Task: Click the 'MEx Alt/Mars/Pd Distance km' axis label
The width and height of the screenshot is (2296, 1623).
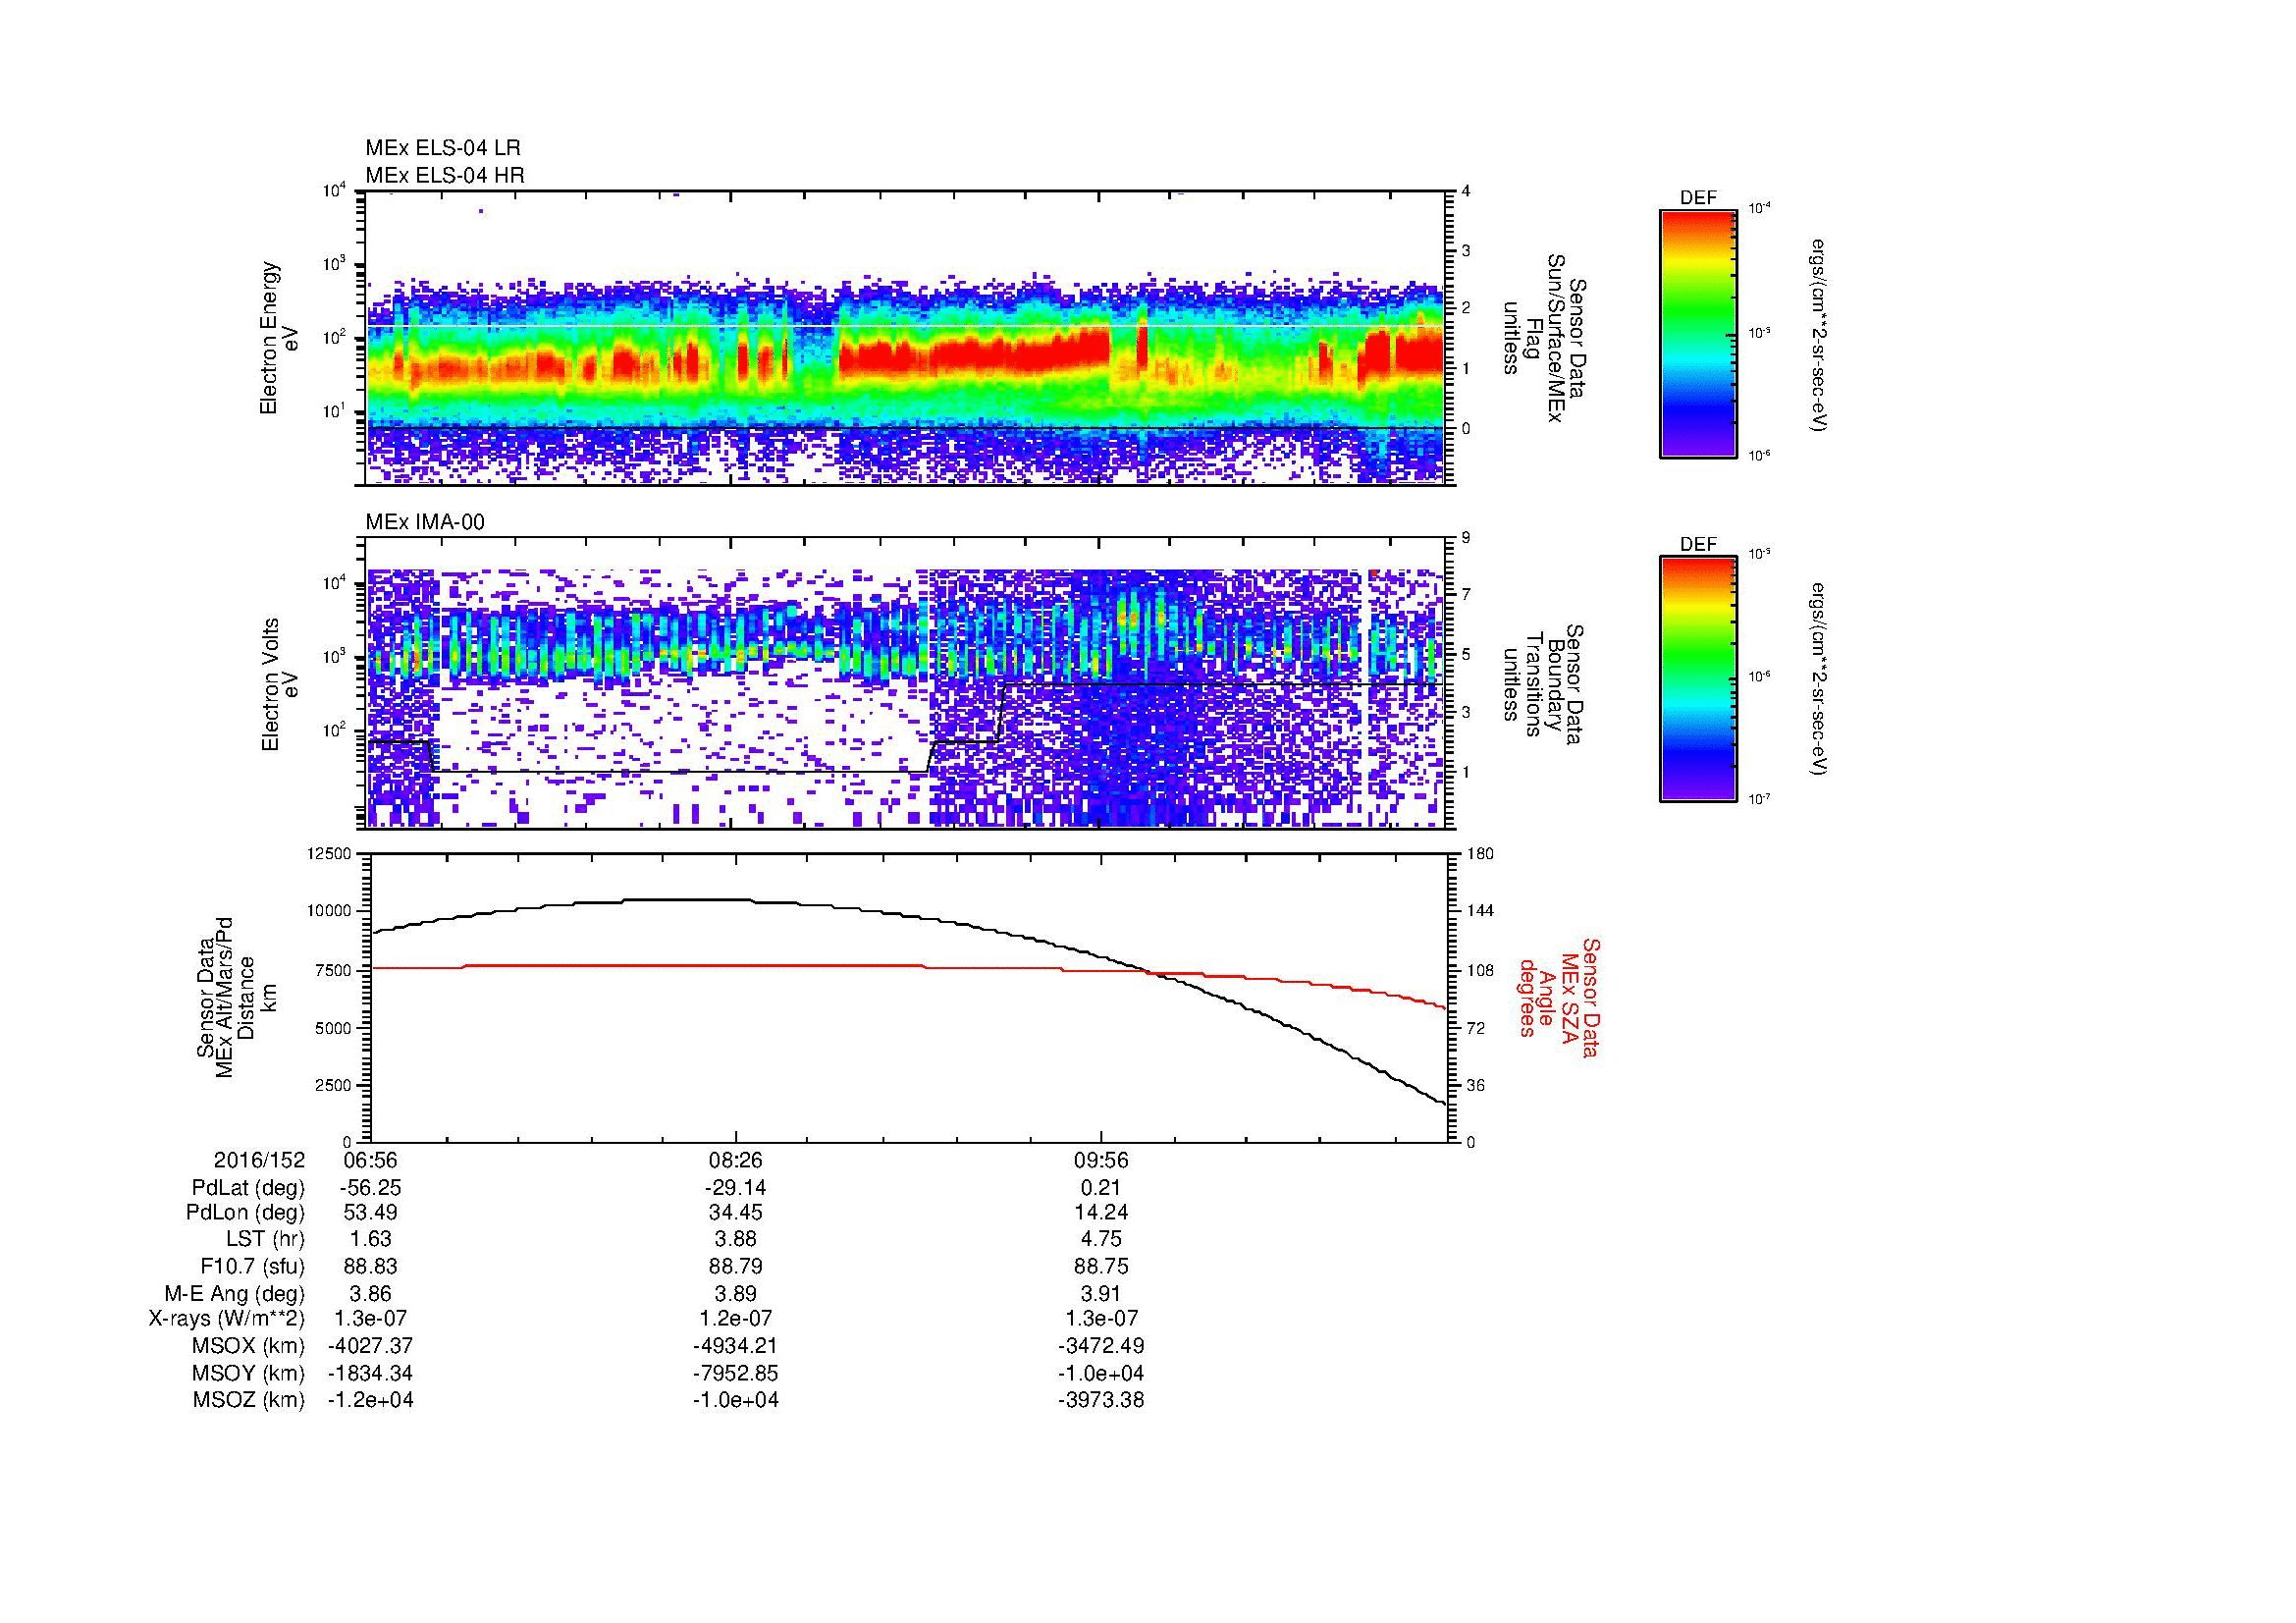Action: point(236,996)
